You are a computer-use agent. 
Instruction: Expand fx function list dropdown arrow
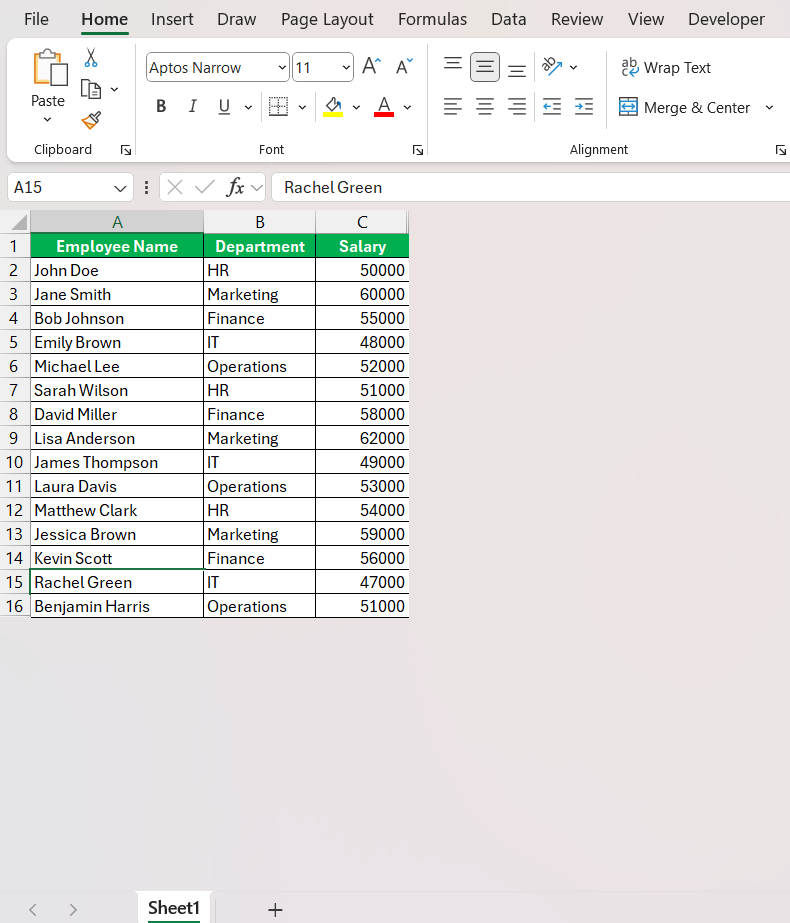coord(256,188)
